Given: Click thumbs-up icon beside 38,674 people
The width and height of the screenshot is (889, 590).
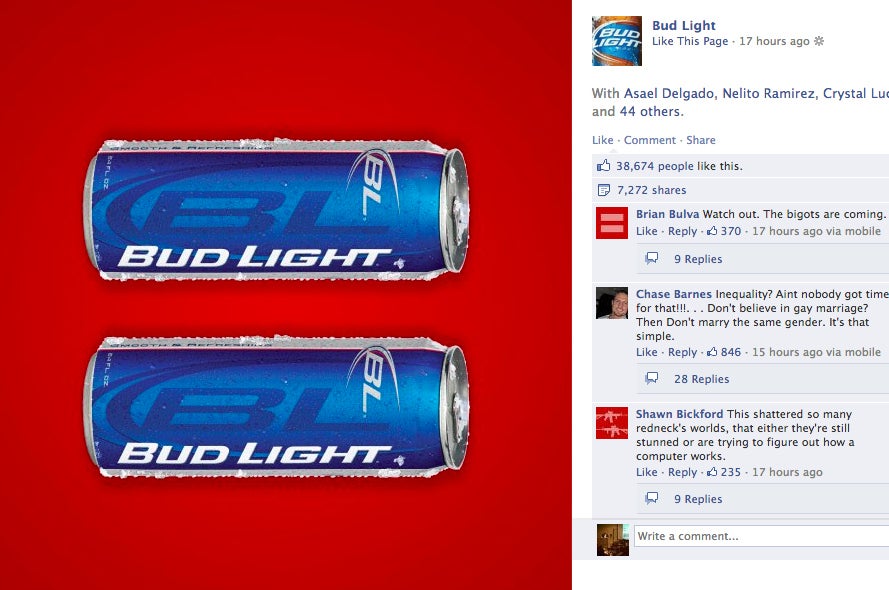Looking at the screenshot, I should pyautogui.click(x=603, y=165).
